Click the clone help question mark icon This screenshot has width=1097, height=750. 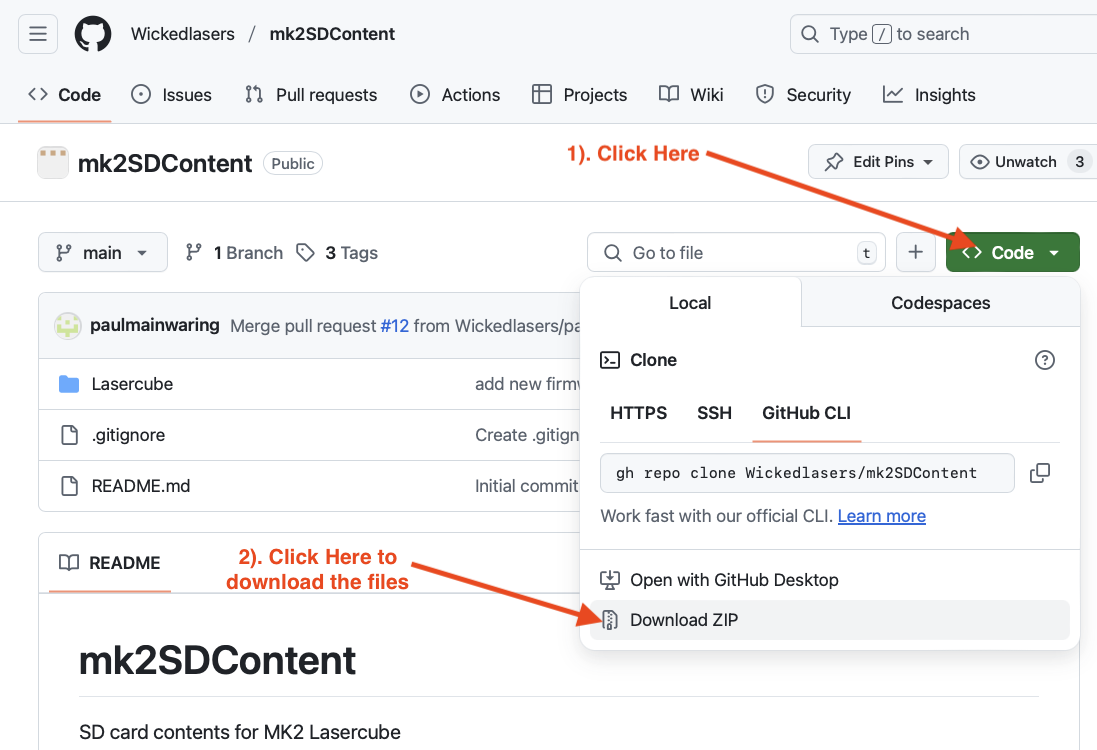point(1045,360)
